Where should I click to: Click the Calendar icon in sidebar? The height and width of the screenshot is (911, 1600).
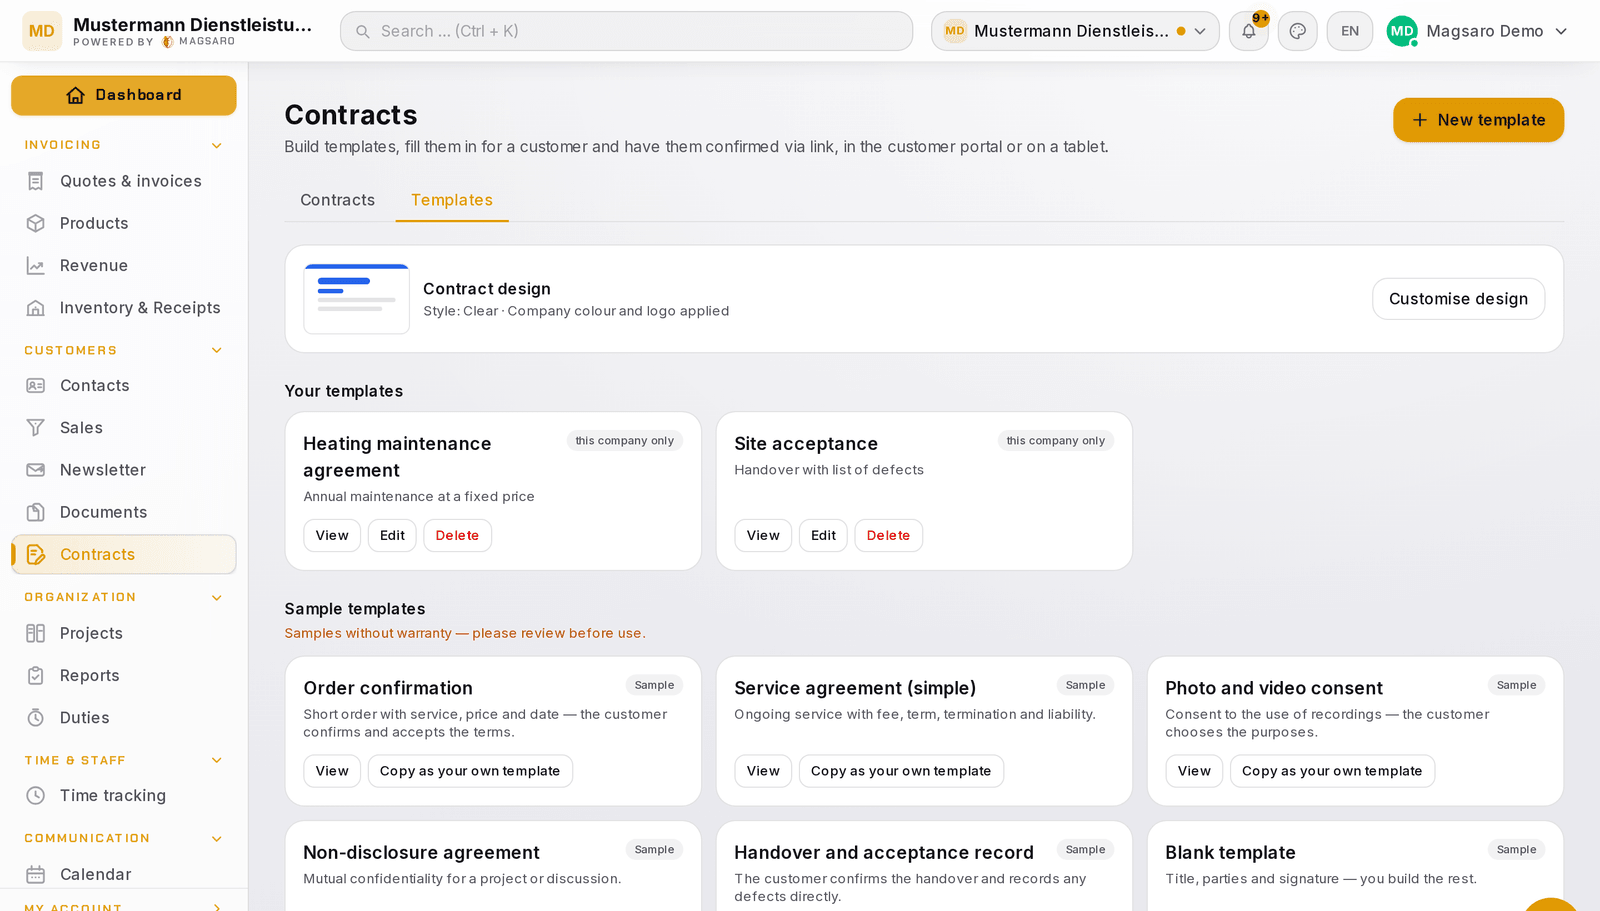click(x=36, y=874)
